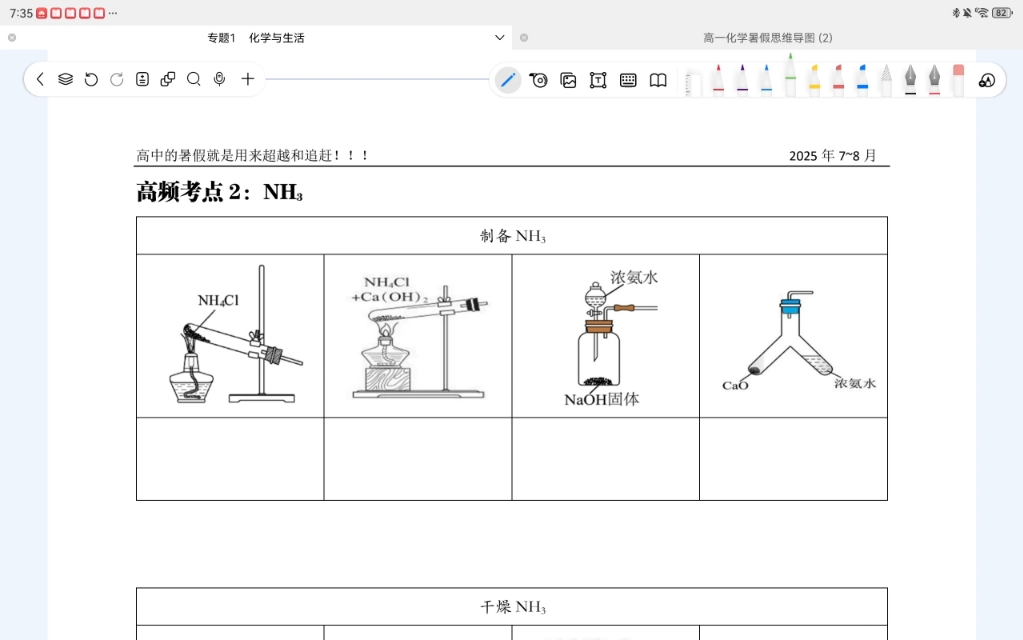Choose the blue highlighter
Viewport: 1023px width, 640px height.
click(x=863, y=81)
